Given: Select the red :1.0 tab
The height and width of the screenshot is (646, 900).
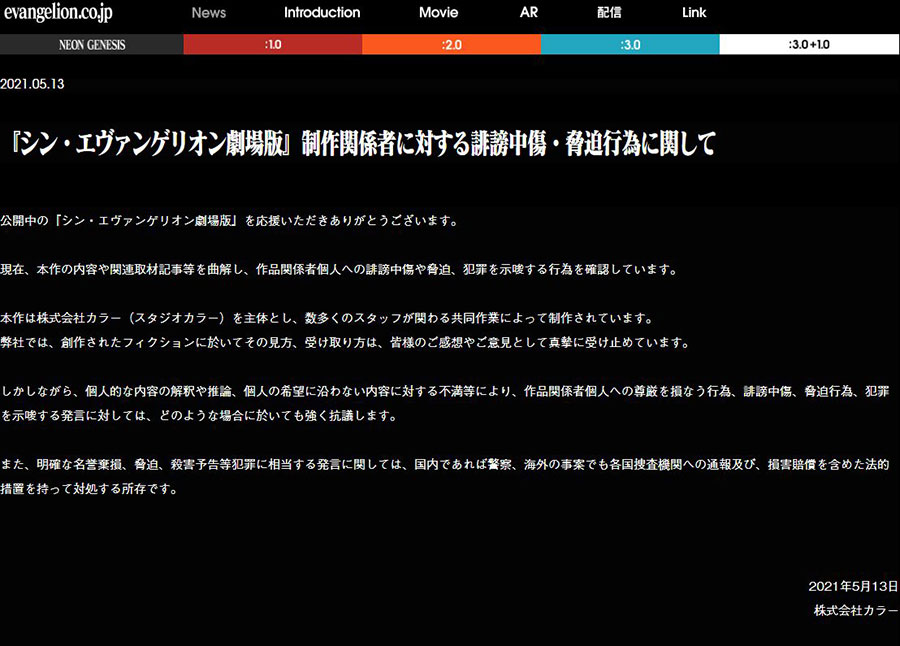Looking at the screenshot, I should coord(272,45).
